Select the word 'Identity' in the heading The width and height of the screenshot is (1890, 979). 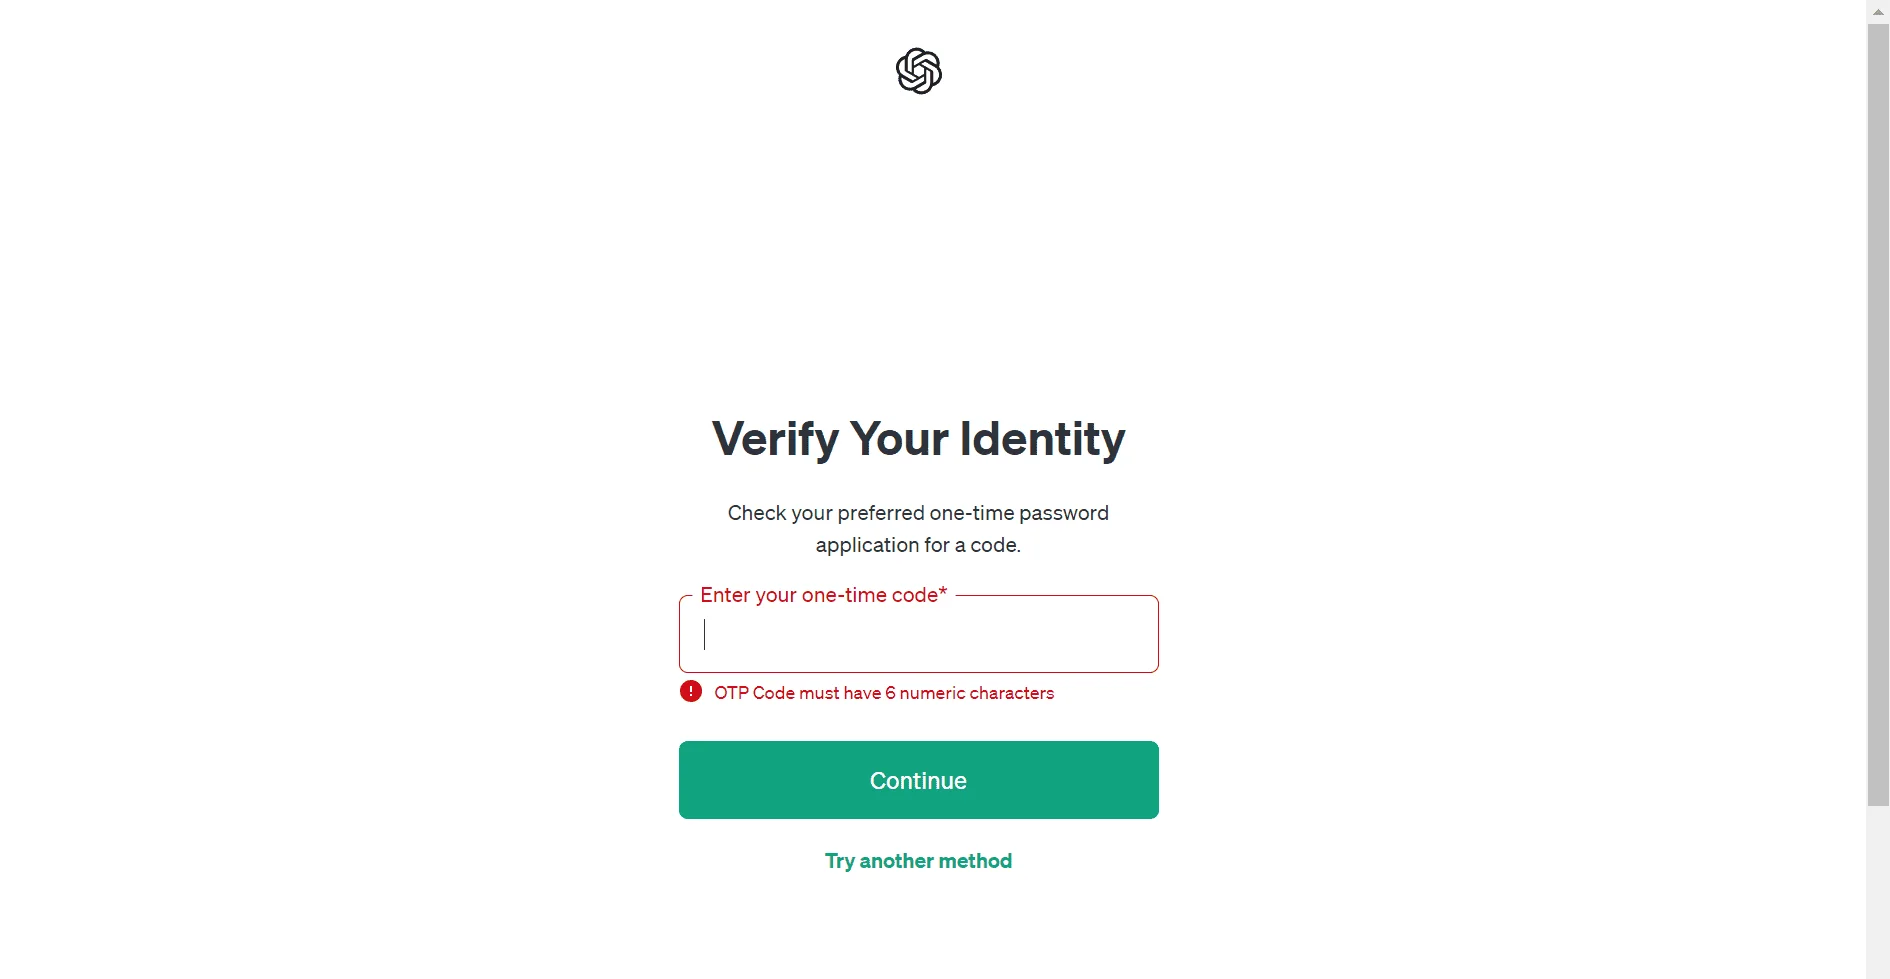pos(1043,439)
